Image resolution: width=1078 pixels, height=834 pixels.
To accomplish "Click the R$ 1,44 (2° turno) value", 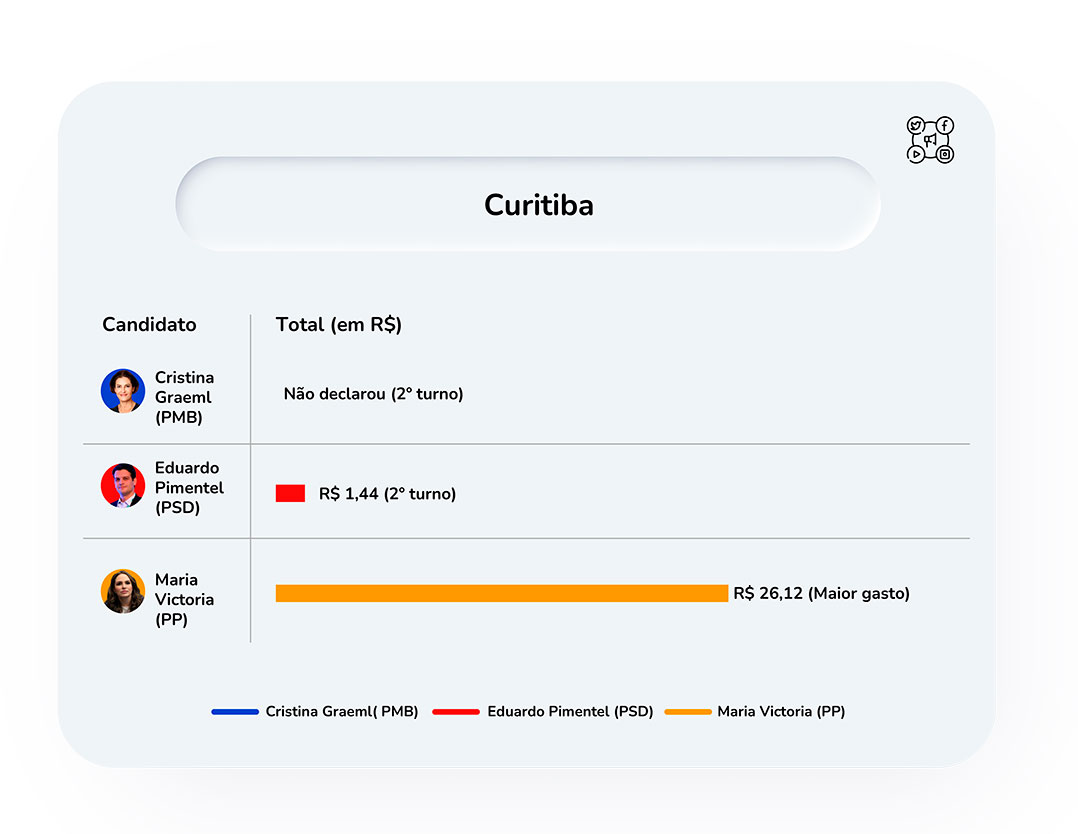I will click(x=387, y=494).
